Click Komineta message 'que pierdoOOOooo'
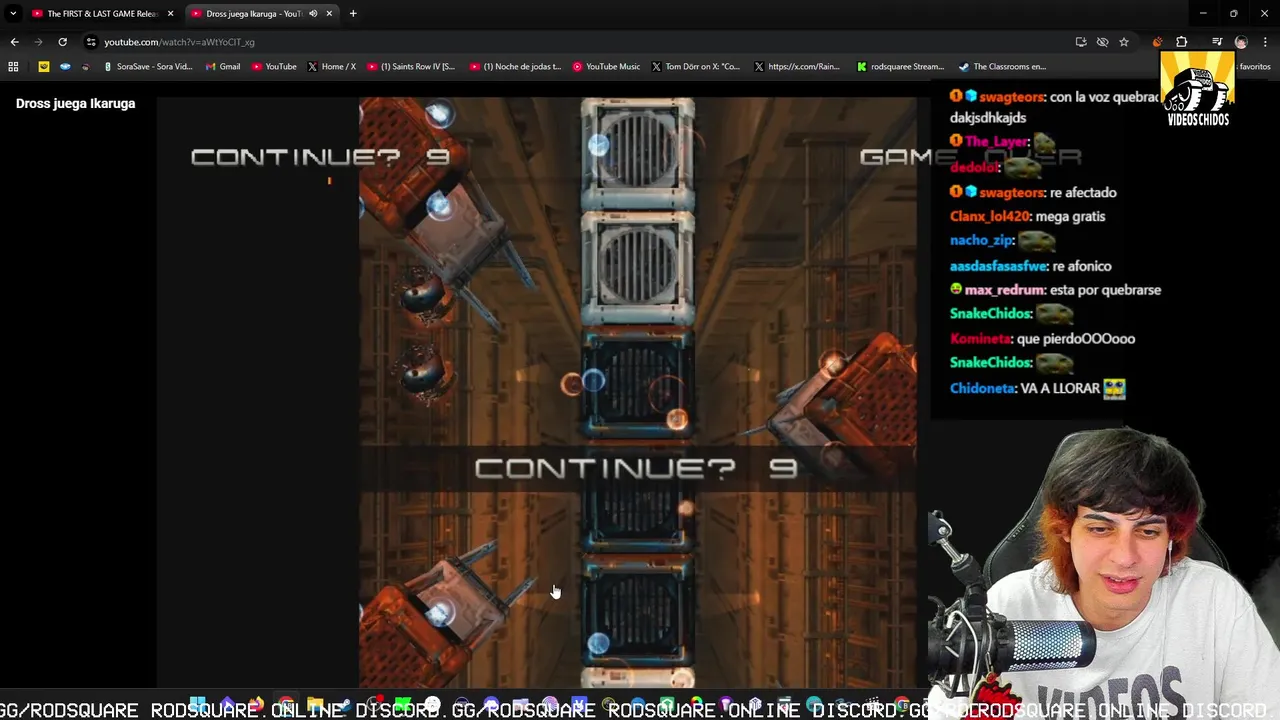This screenshot has height=720, width=1280. point(1076,339)
